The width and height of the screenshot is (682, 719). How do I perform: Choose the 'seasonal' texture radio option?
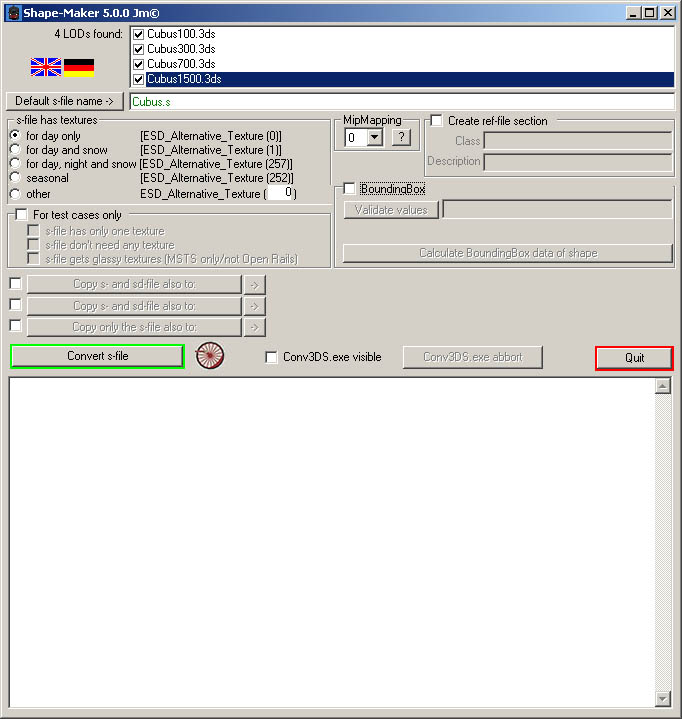coord(15,178)
